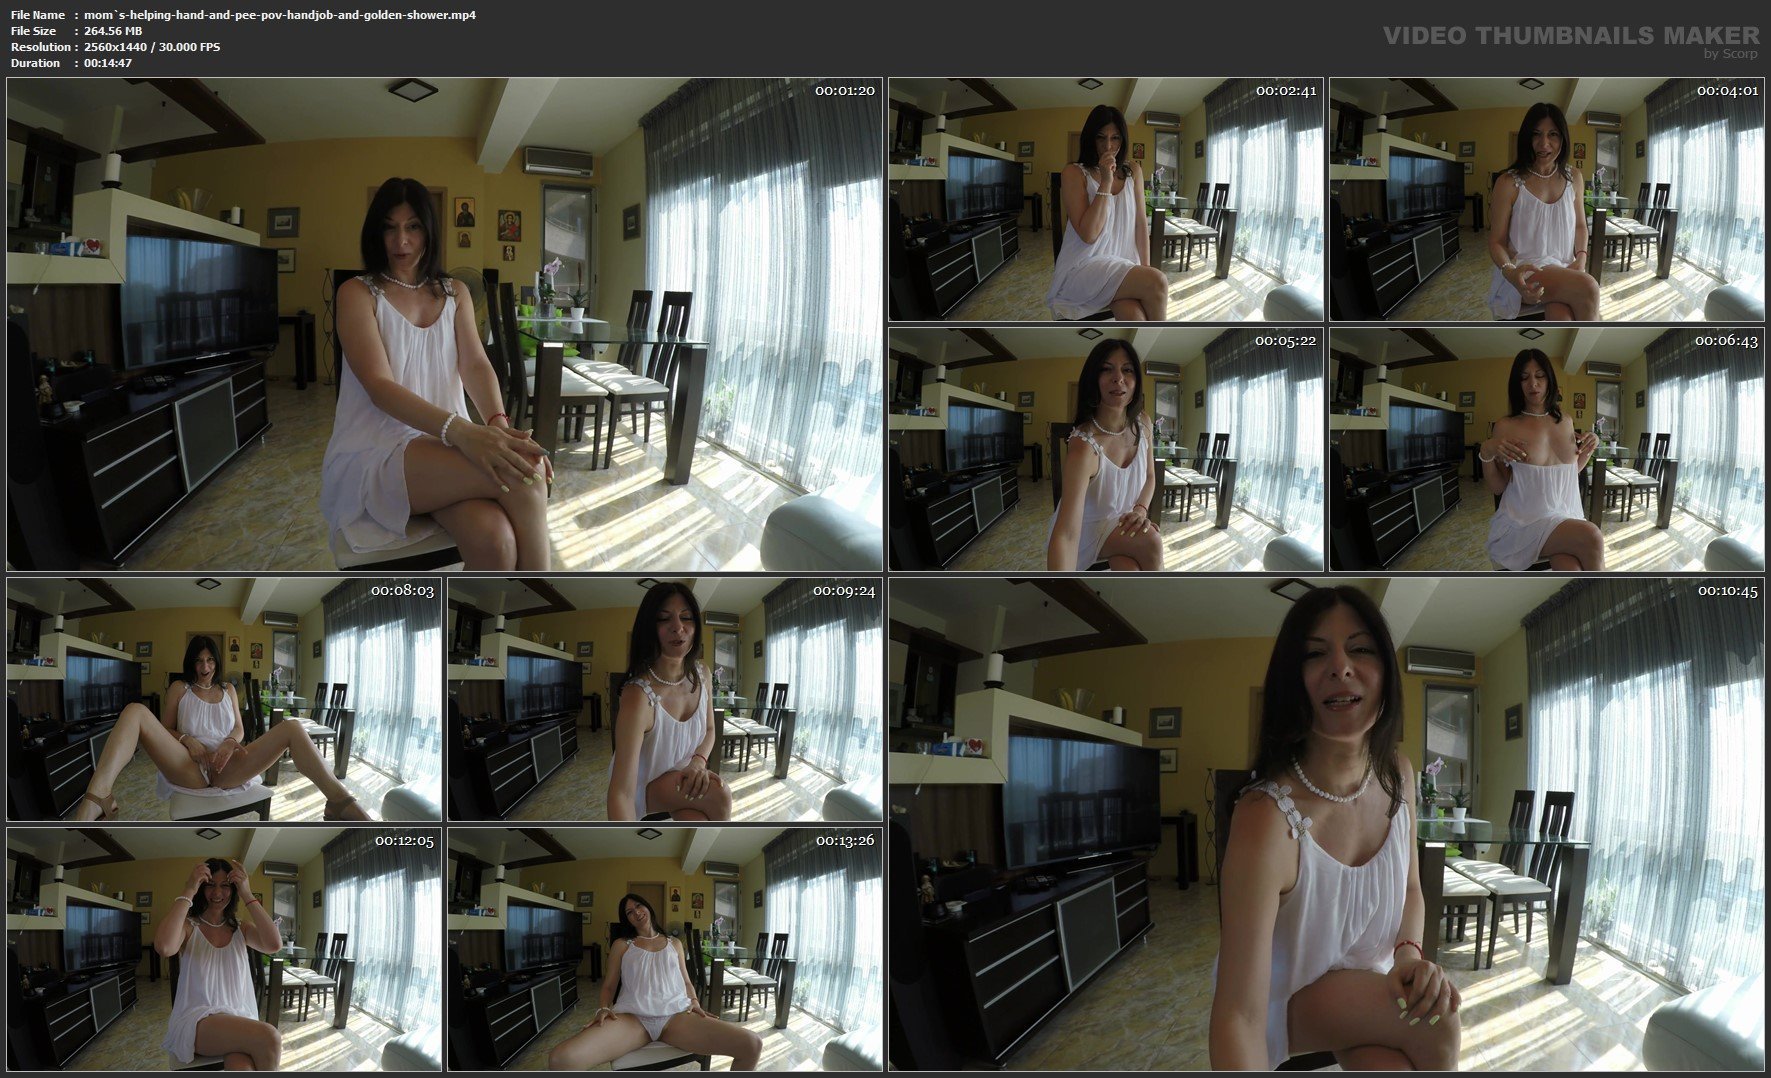Click the File Size label in header
This screenshot has width=1771, height=1078.
[34, 31]
